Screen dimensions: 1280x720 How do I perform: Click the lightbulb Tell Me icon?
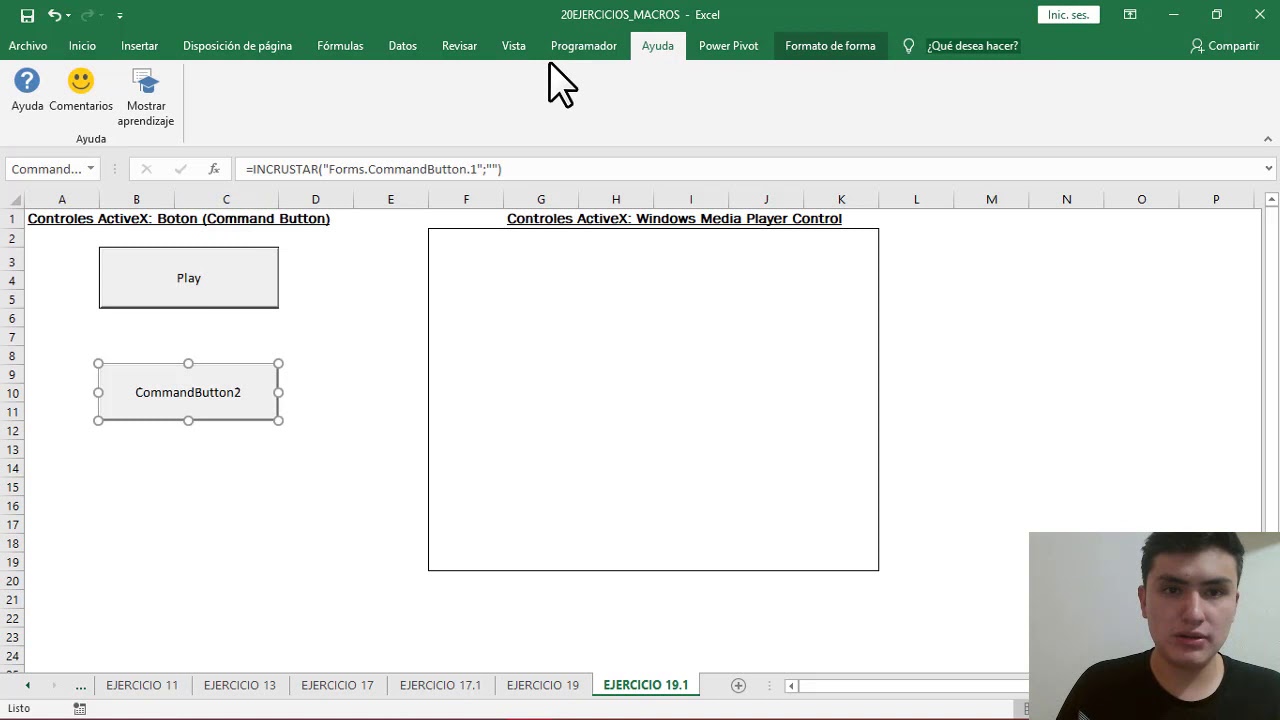[908, 46]
